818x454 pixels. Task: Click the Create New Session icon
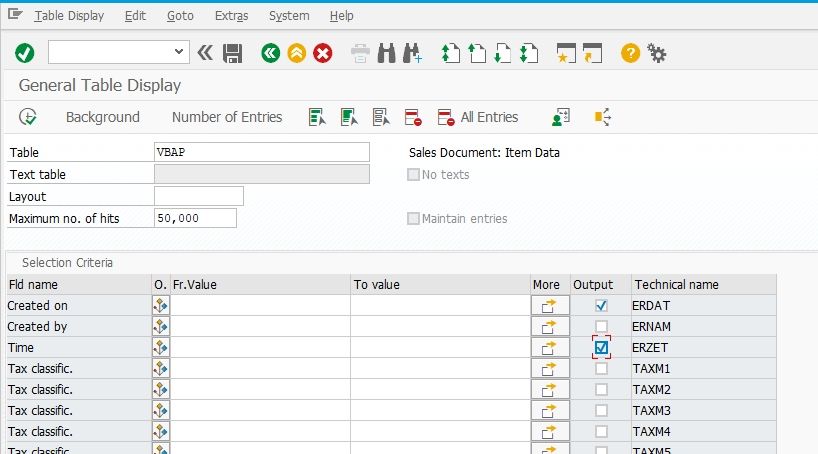point(566,53)
